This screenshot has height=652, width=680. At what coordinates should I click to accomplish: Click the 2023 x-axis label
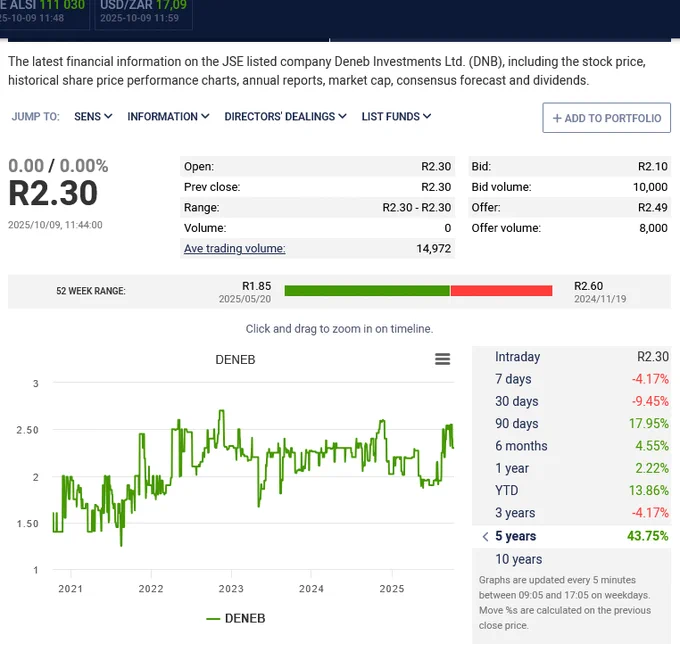(x=231, y=589)
